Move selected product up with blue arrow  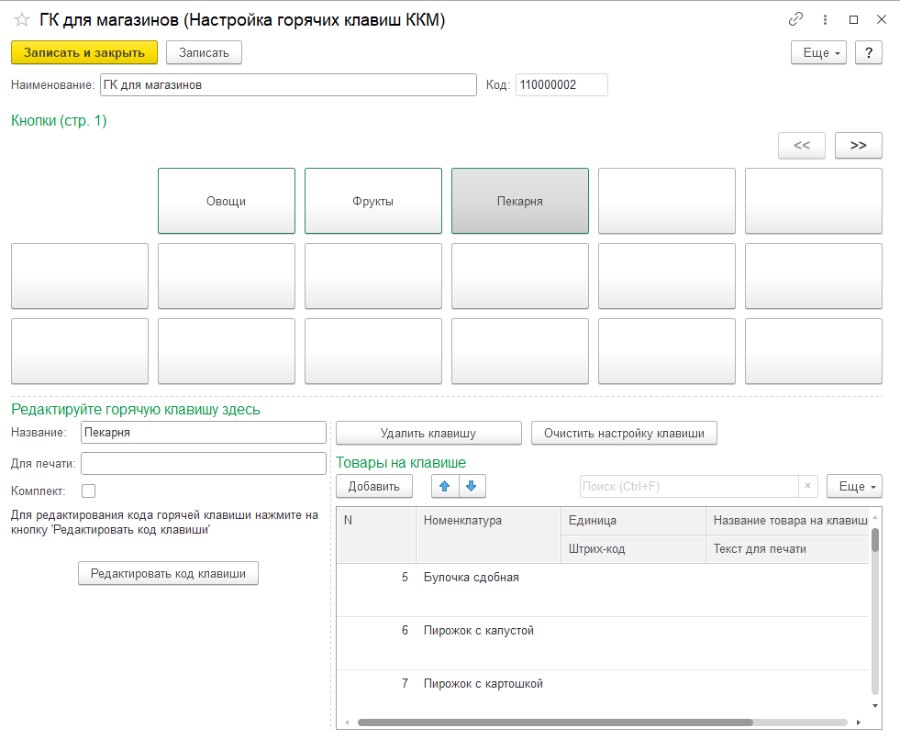[444, 487]
